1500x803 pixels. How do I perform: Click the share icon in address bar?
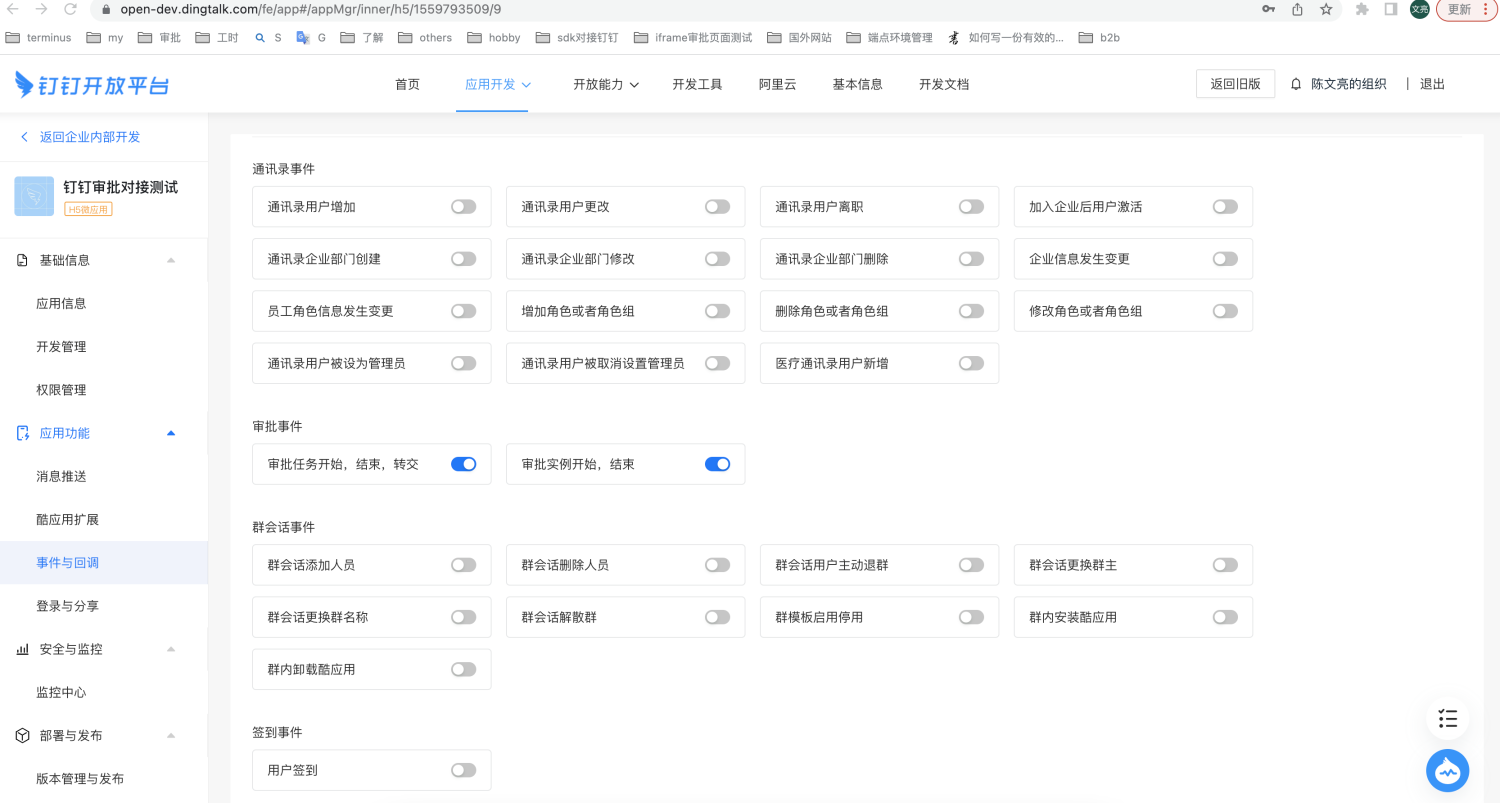click(1297, 9)
